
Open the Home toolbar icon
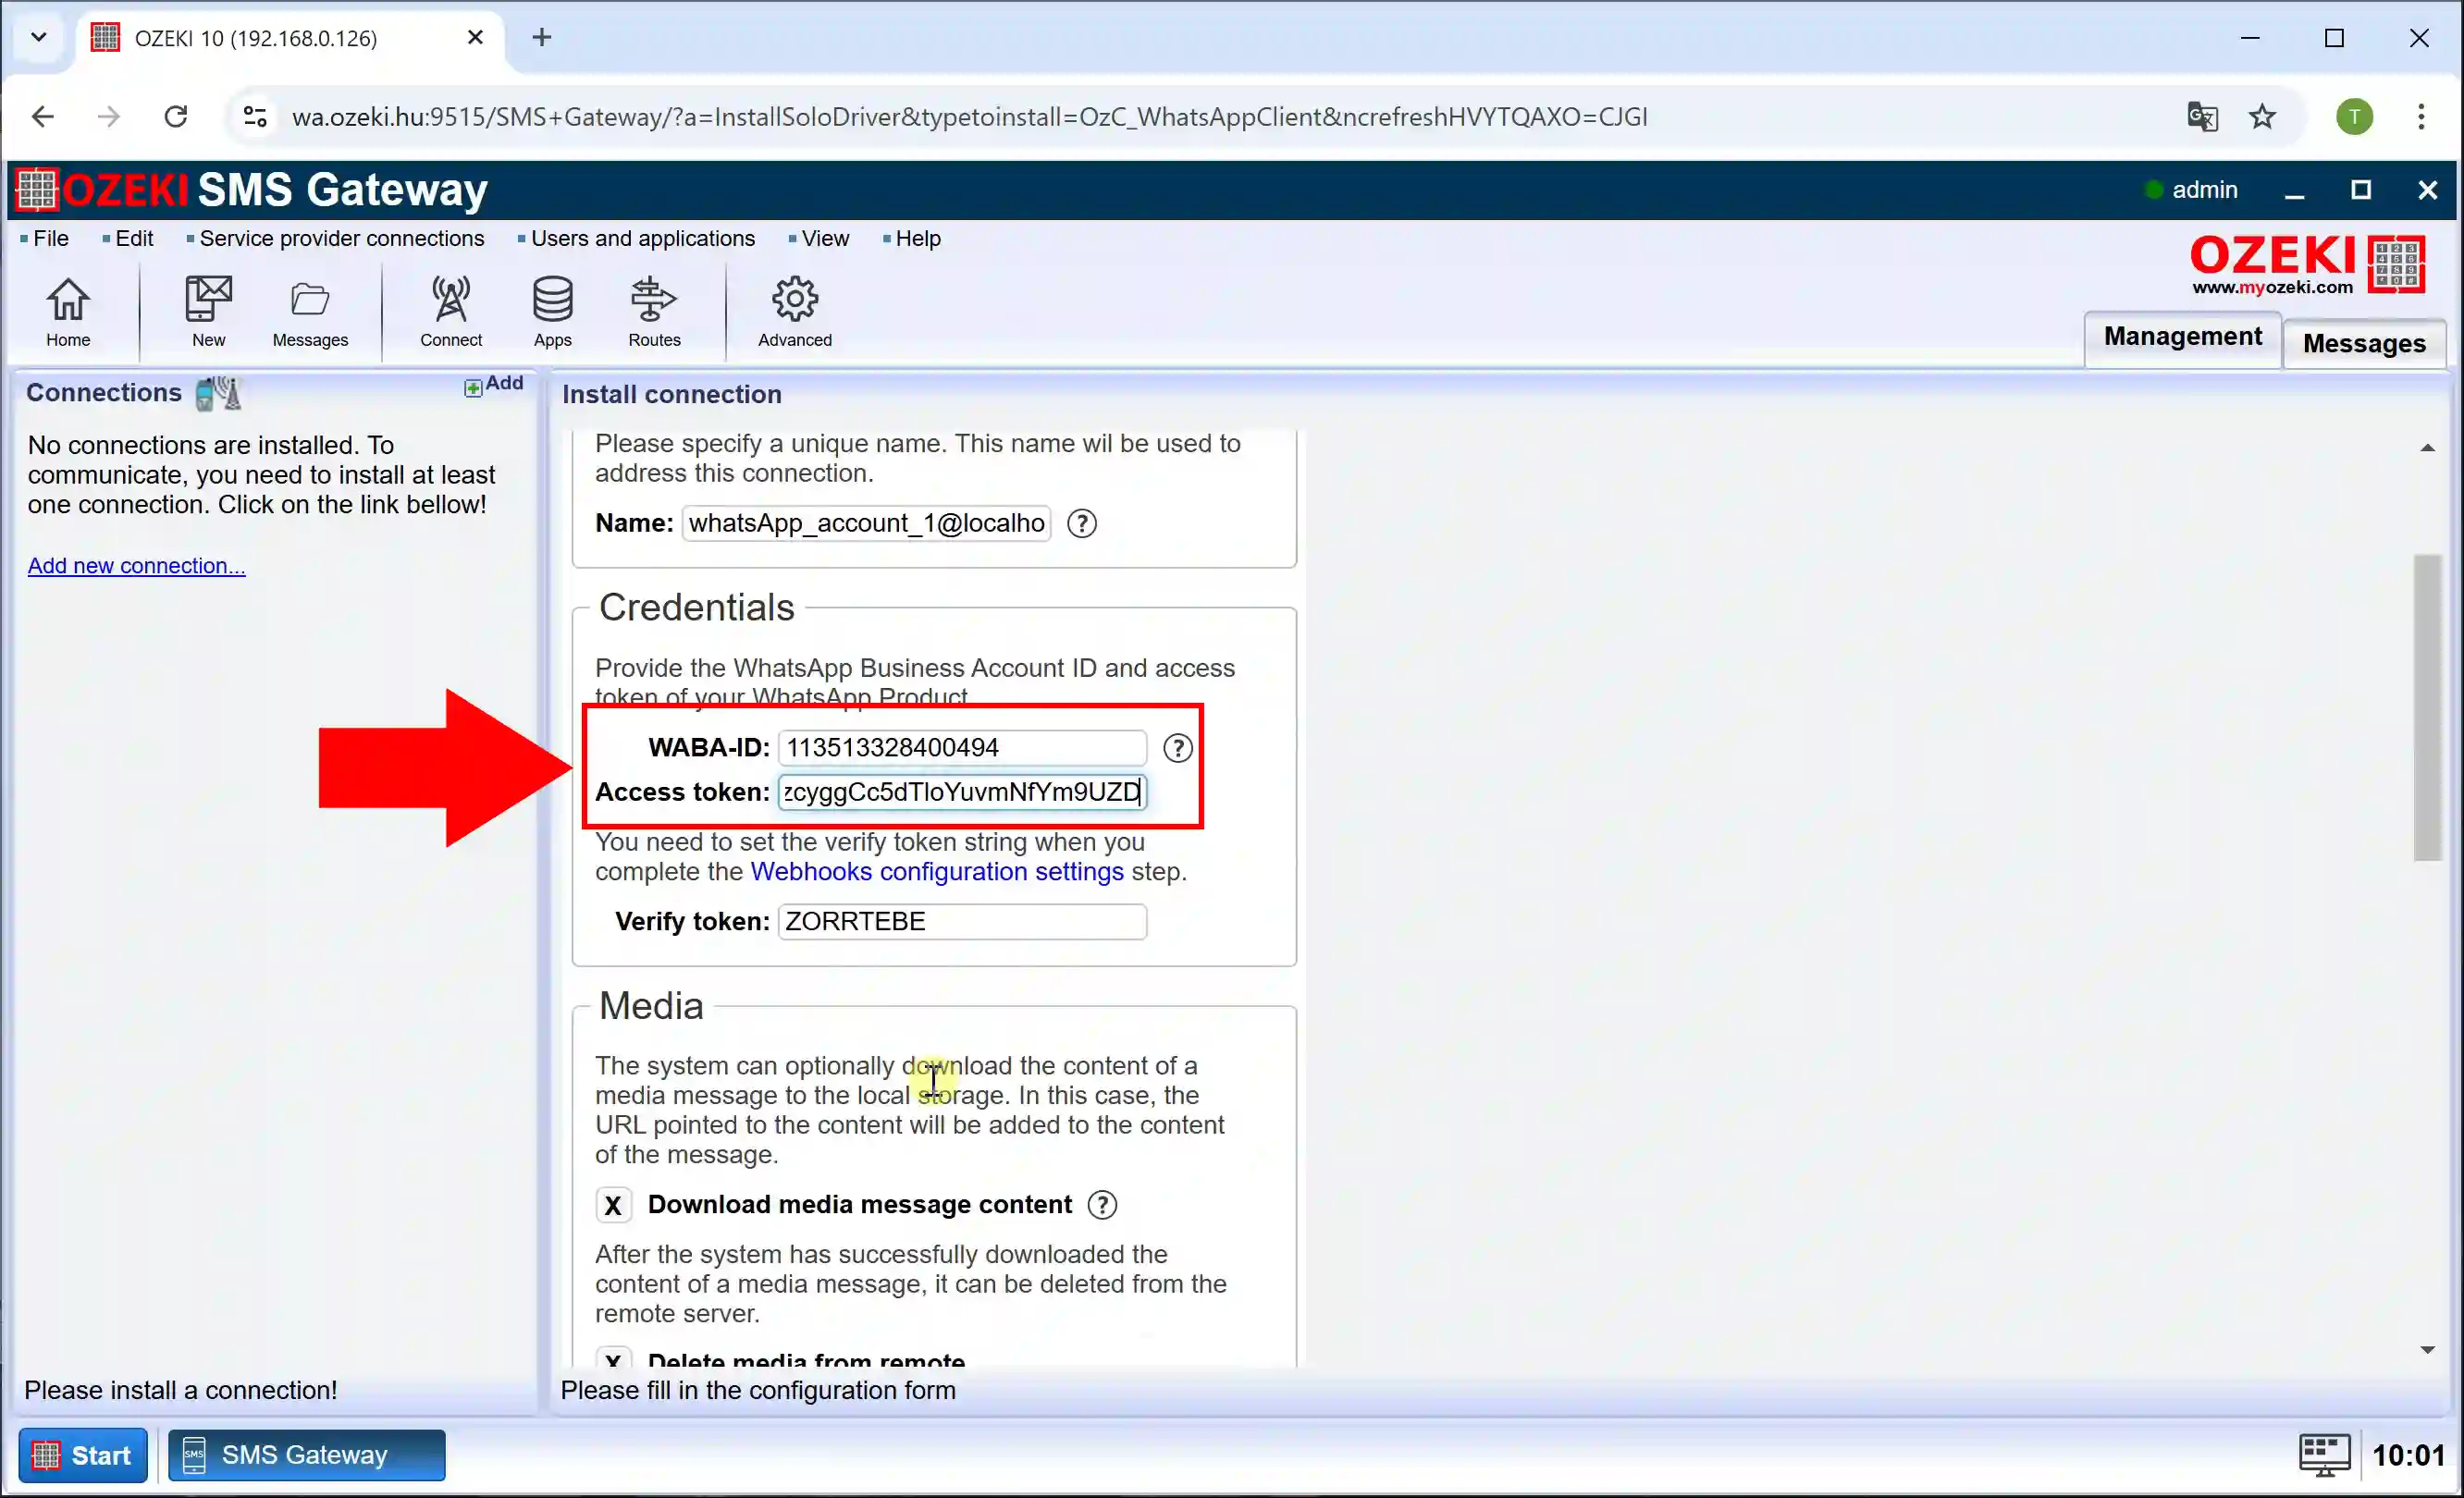(x=68, y=311)
